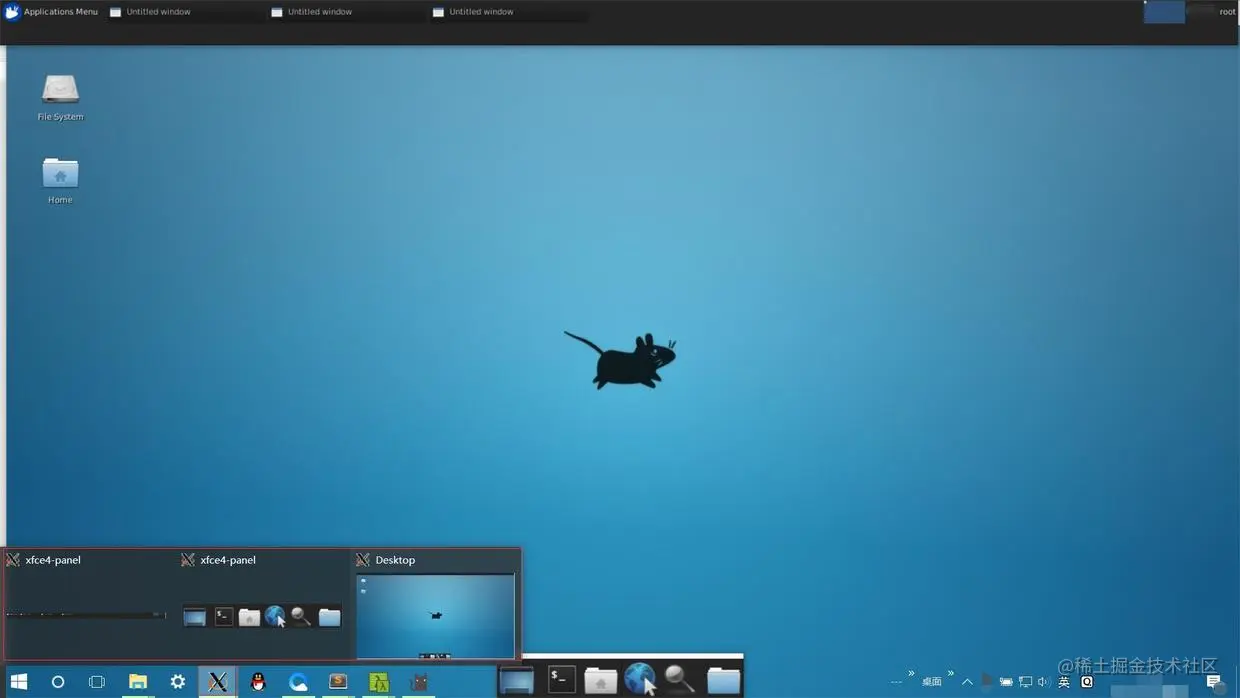Open the Settings gear on the taskbar
This screenshot has height=698, width=1240.
pos(177,681)
